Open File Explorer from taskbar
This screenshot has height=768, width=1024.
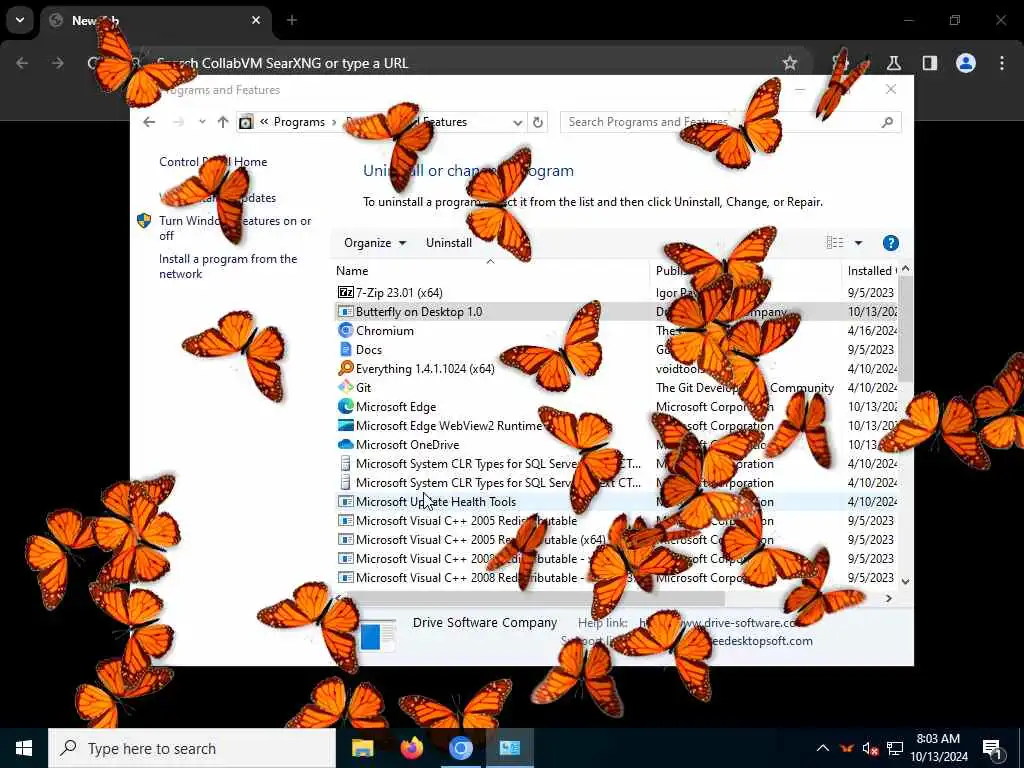point(362,748)
